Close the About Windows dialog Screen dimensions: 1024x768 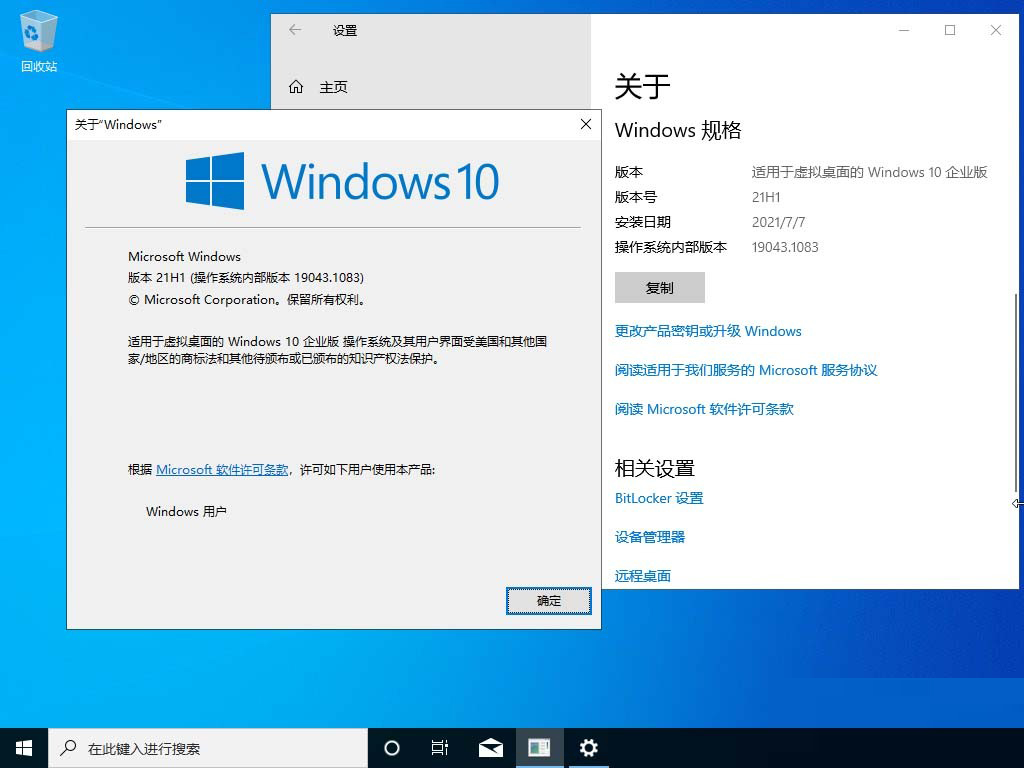click(x=586, y=124)
